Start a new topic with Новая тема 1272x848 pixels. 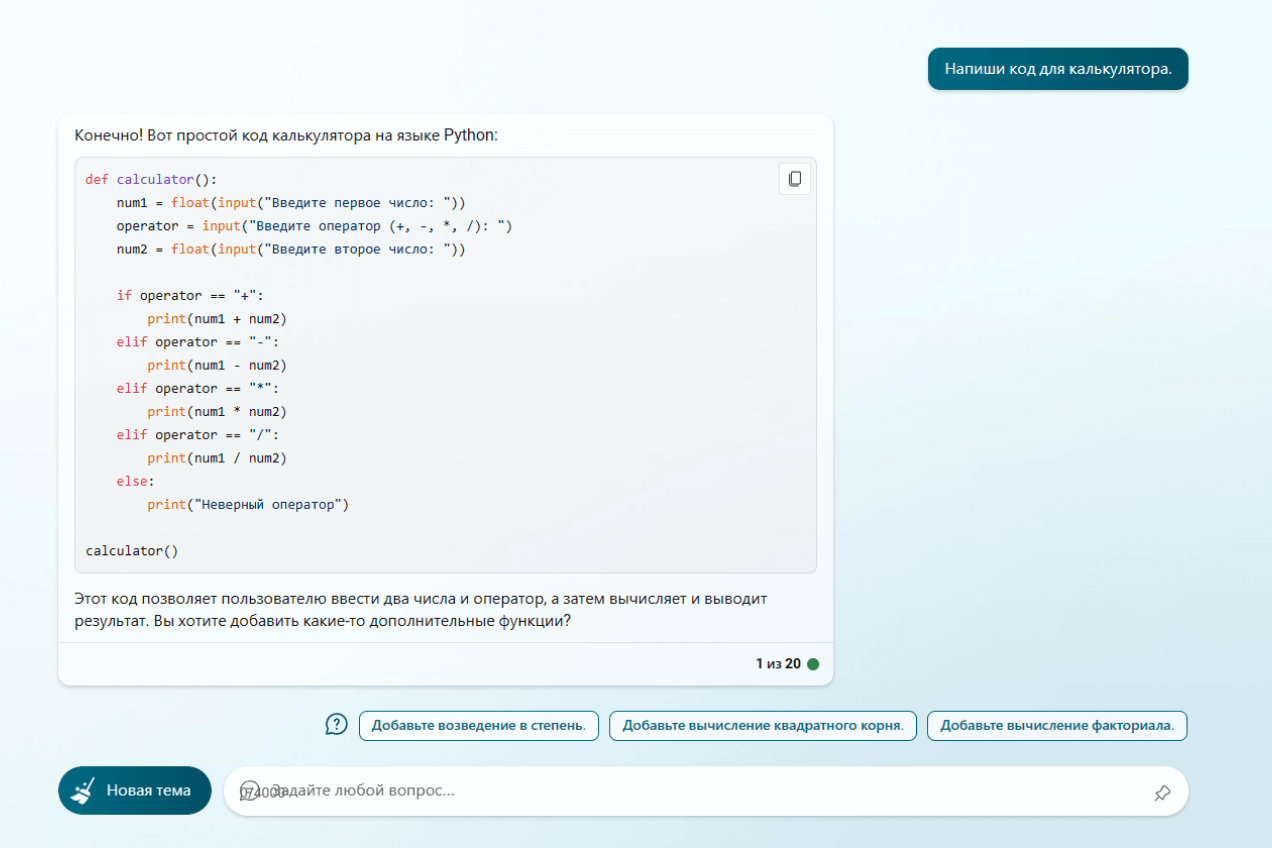135,790
